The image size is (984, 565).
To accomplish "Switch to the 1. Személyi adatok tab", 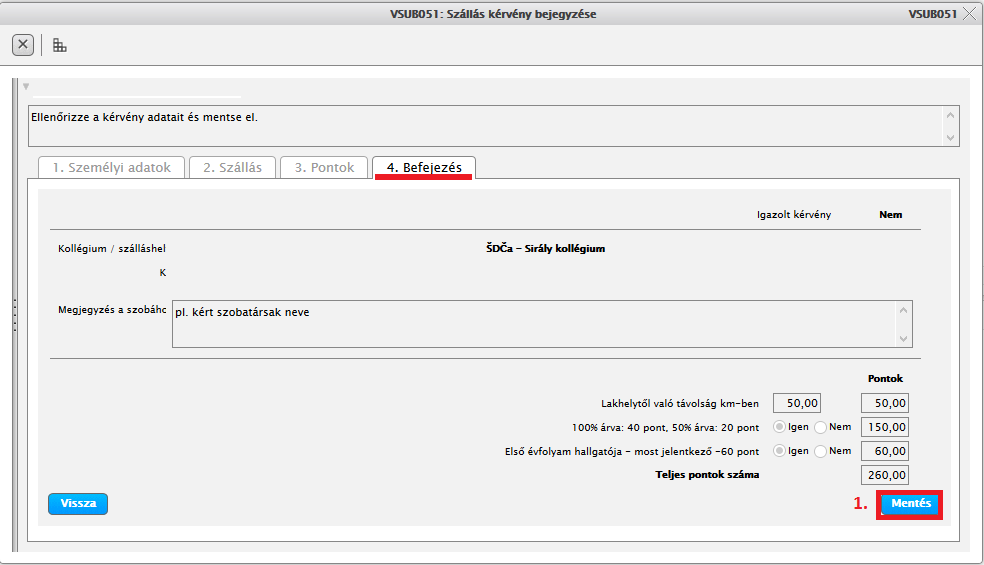I will pyautogui.click(x=111, y=168).
